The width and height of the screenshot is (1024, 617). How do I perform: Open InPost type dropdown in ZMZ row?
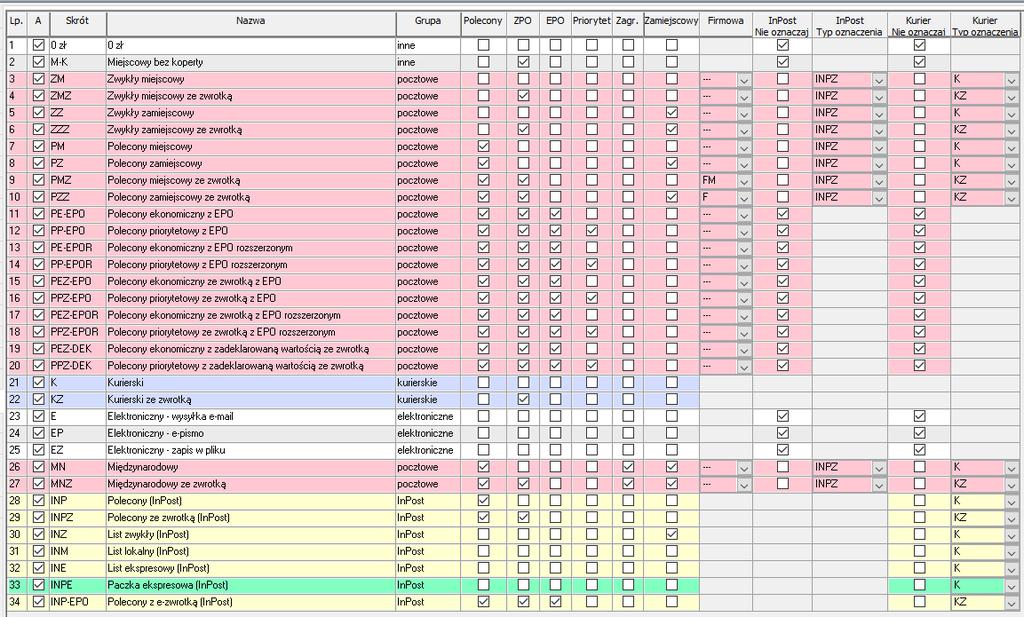click(x=879, y=96)
